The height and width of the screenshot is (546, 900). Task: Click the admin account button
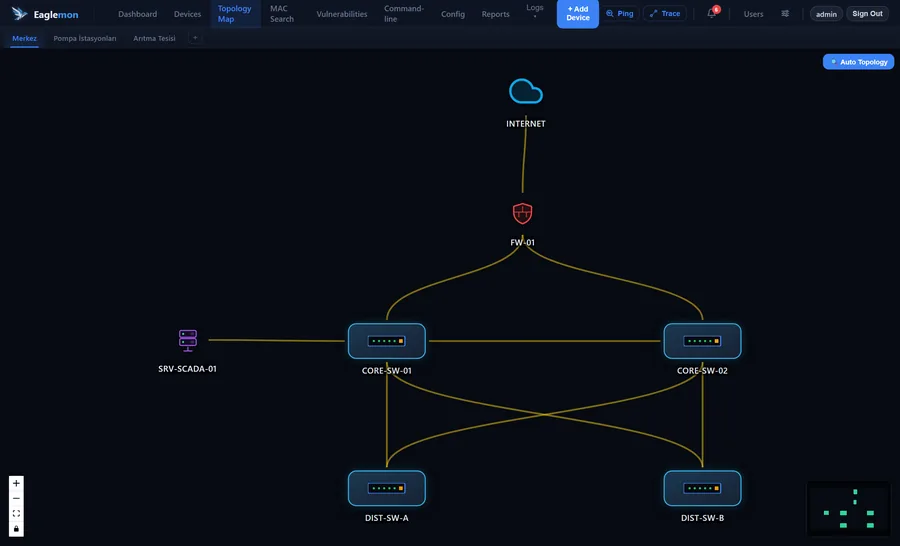[826, 14]
